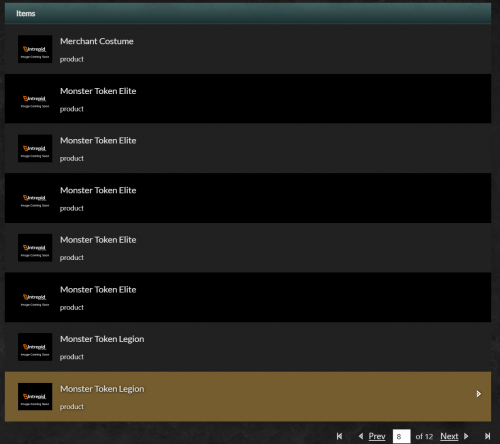Screen dimensions: 500x444
Task: Click the left arrow before Prev
Action: click(361, 436)
